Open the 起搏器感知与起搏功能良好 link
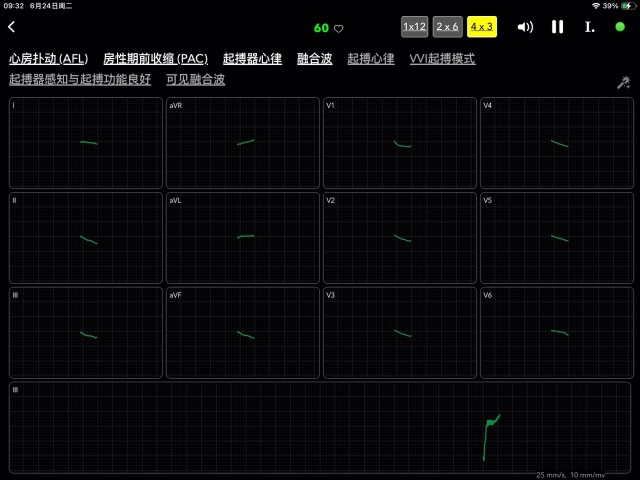Screen dimensions: 640x480 (80, 79)
